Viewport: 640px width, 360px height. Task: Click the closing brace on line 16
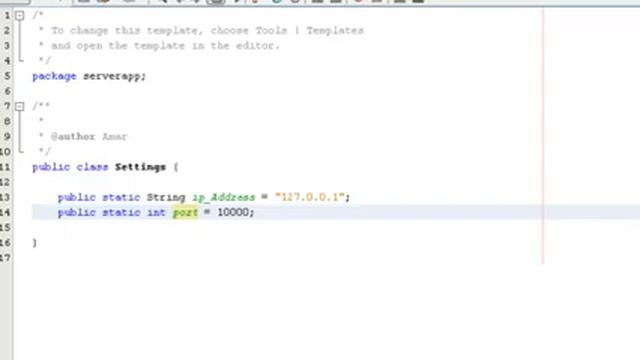(x=35, y=242)
